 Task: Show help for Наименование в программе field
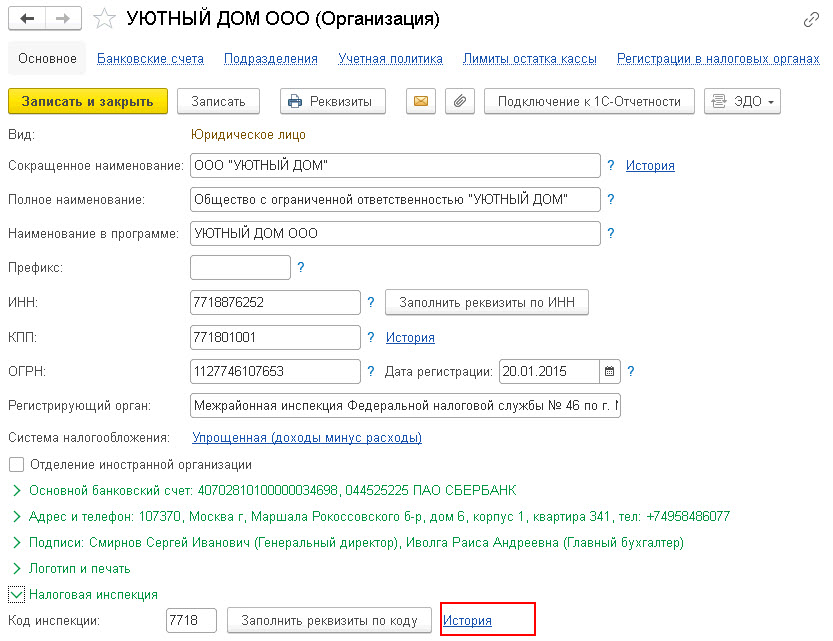[611, 233]
